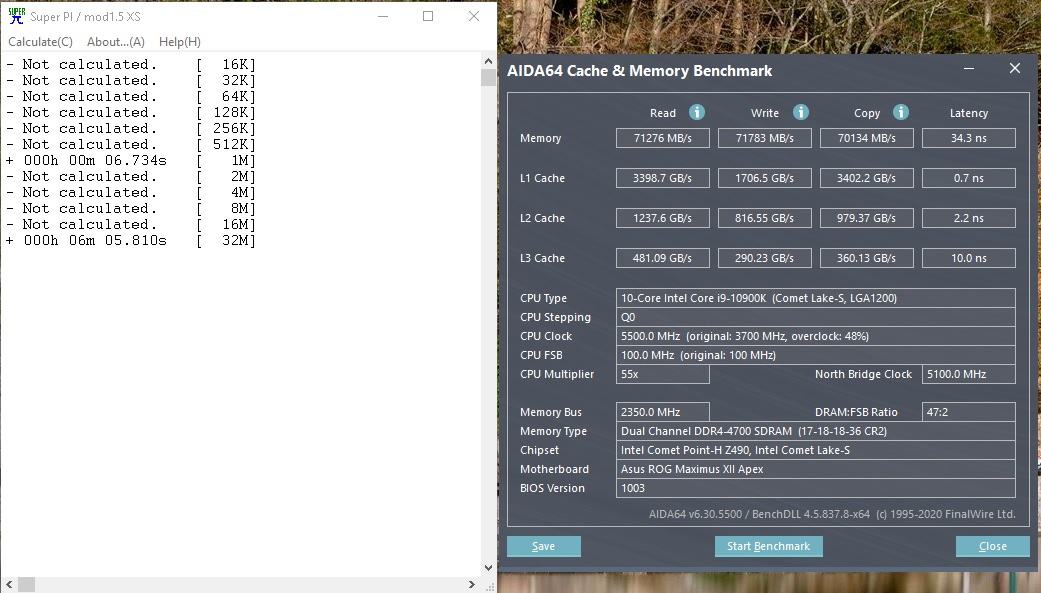Minimize the AIDA64 benchmark window
This screenshot has width=1041, height=593.
[x=969, y=68]
